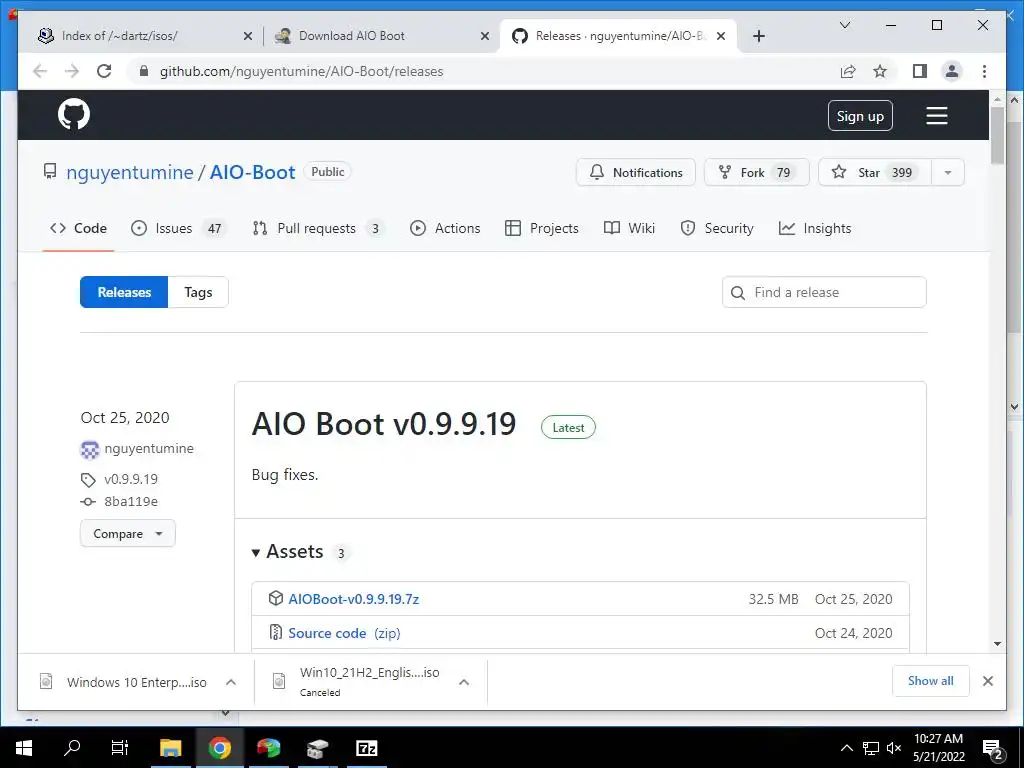Open menu for Windows 10 Enterp....iso download

[x=231, y=682]
